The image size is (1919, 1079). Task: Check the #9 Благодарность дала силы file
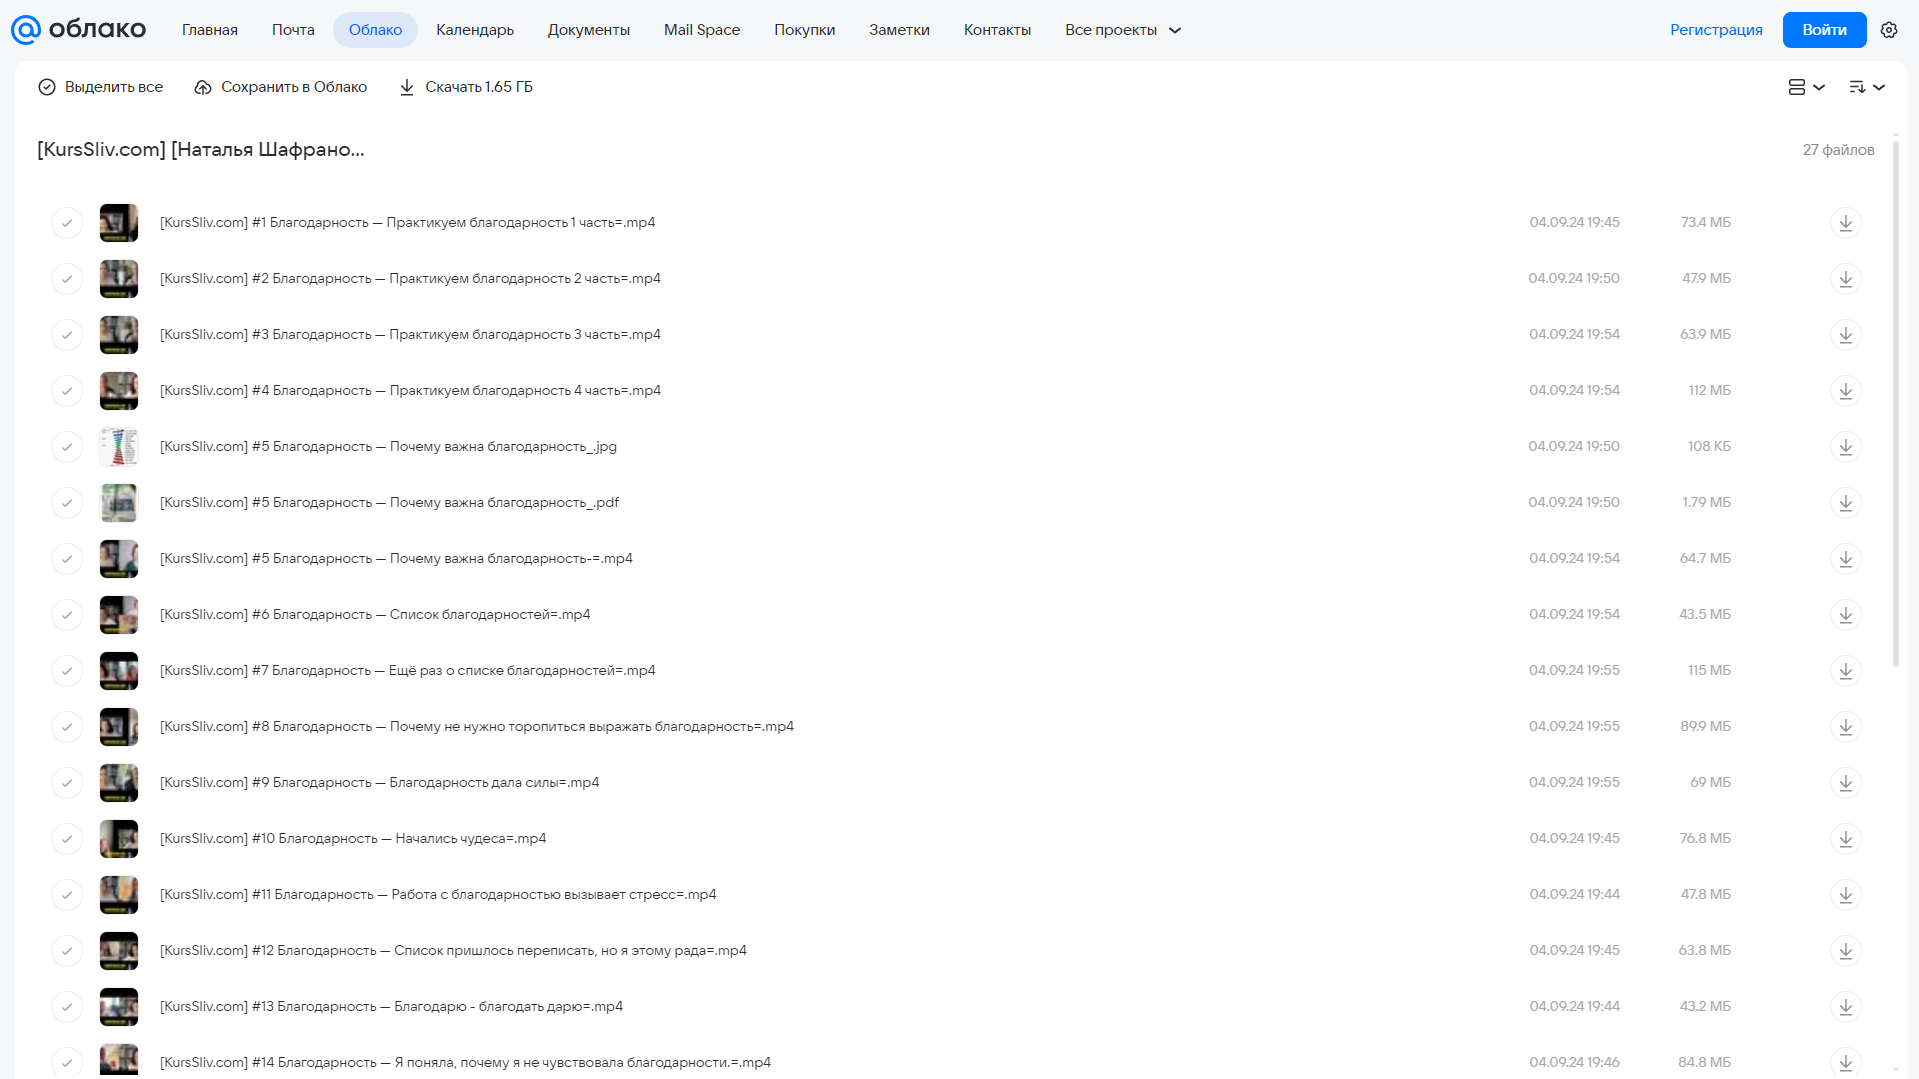67,783
